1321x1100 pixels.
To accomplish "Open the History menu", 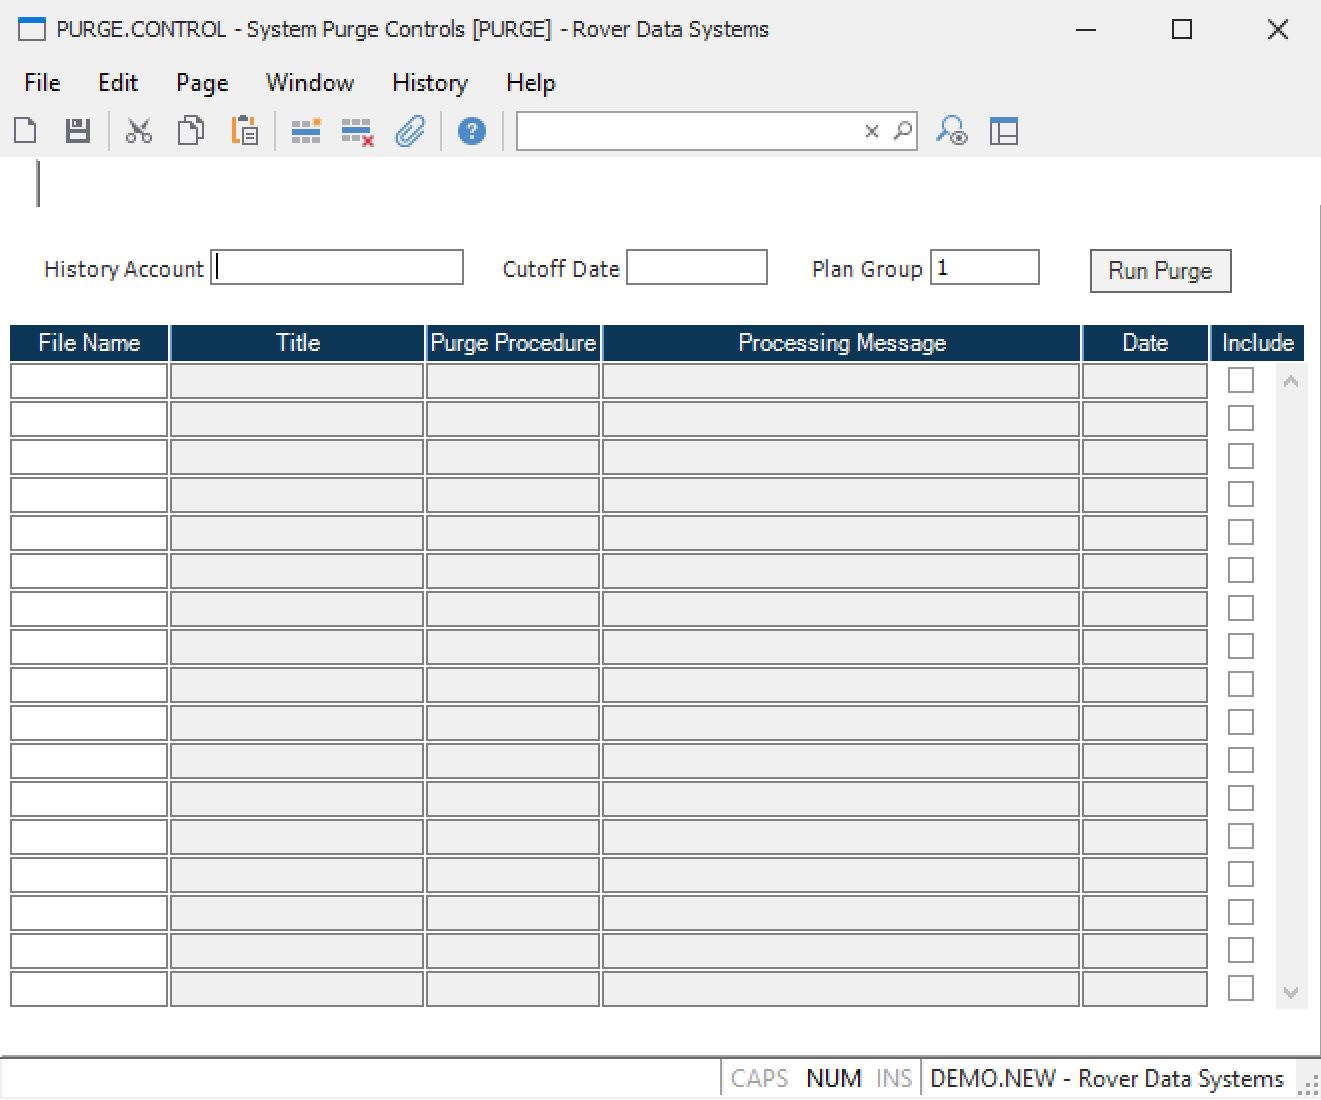I will pyautogui.click(x=429, y=83).
